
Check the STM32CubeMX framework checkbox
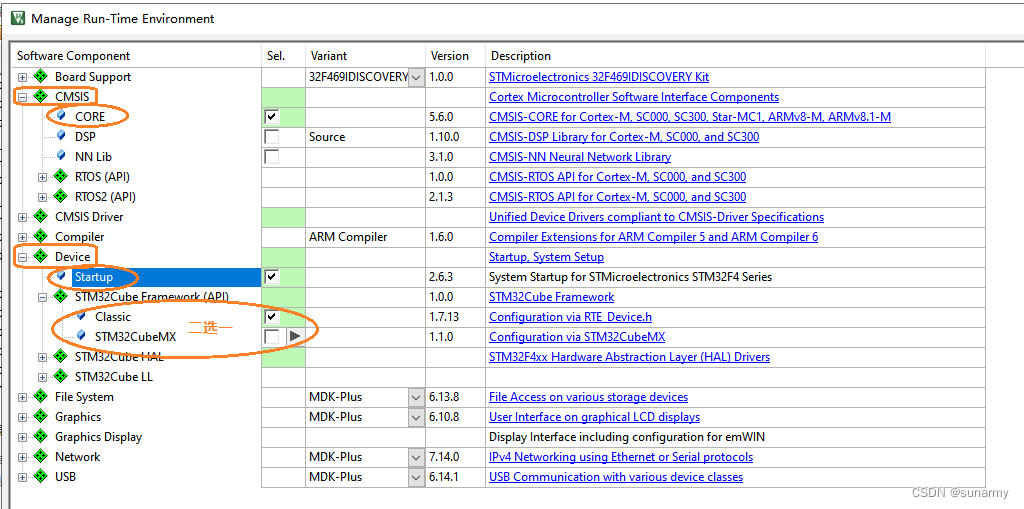[x=272, y=337]
